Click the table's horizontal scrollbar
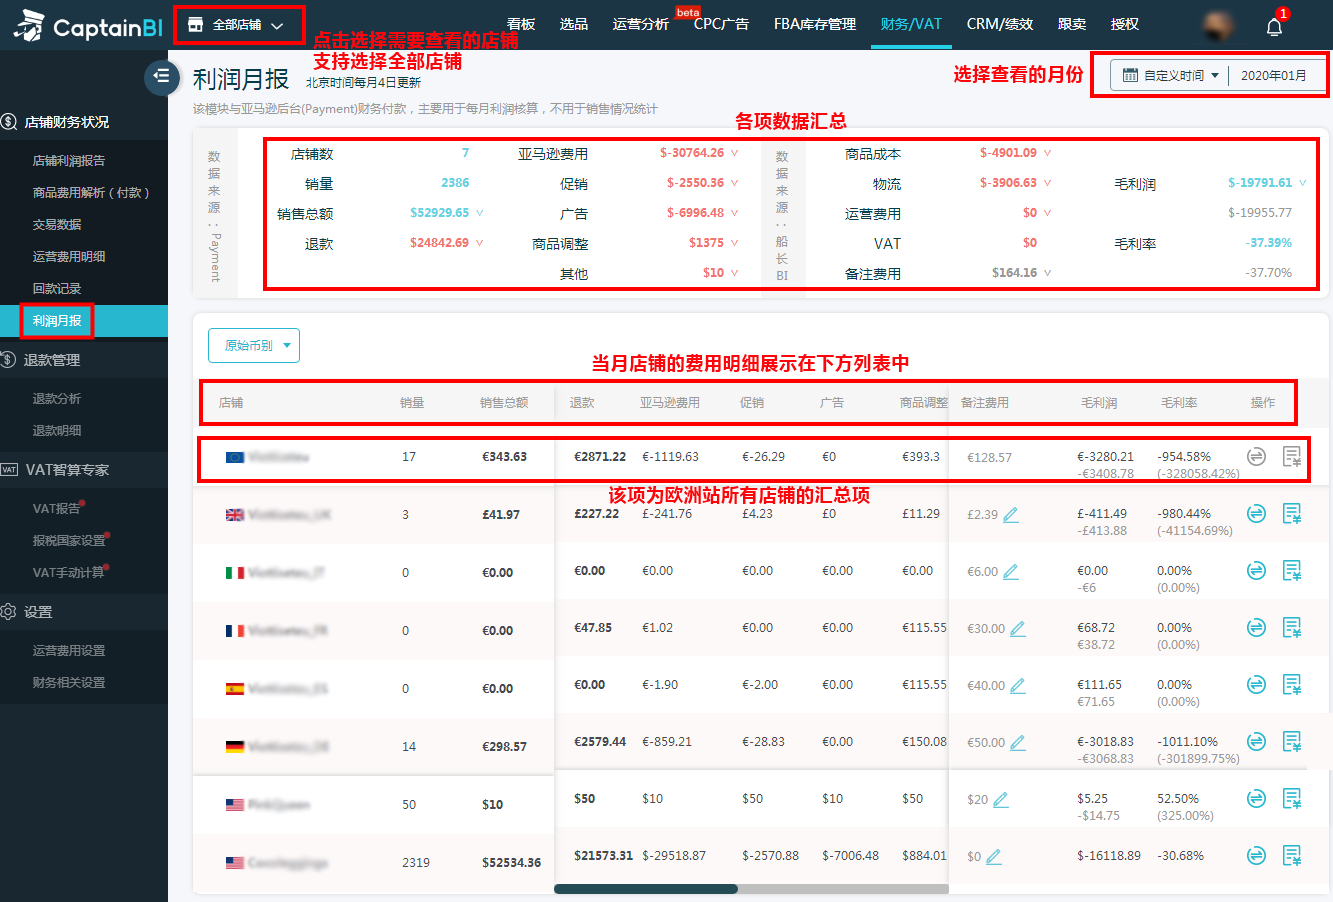The width and height of the screenshot is (1333, 902). tap(646, 888)
